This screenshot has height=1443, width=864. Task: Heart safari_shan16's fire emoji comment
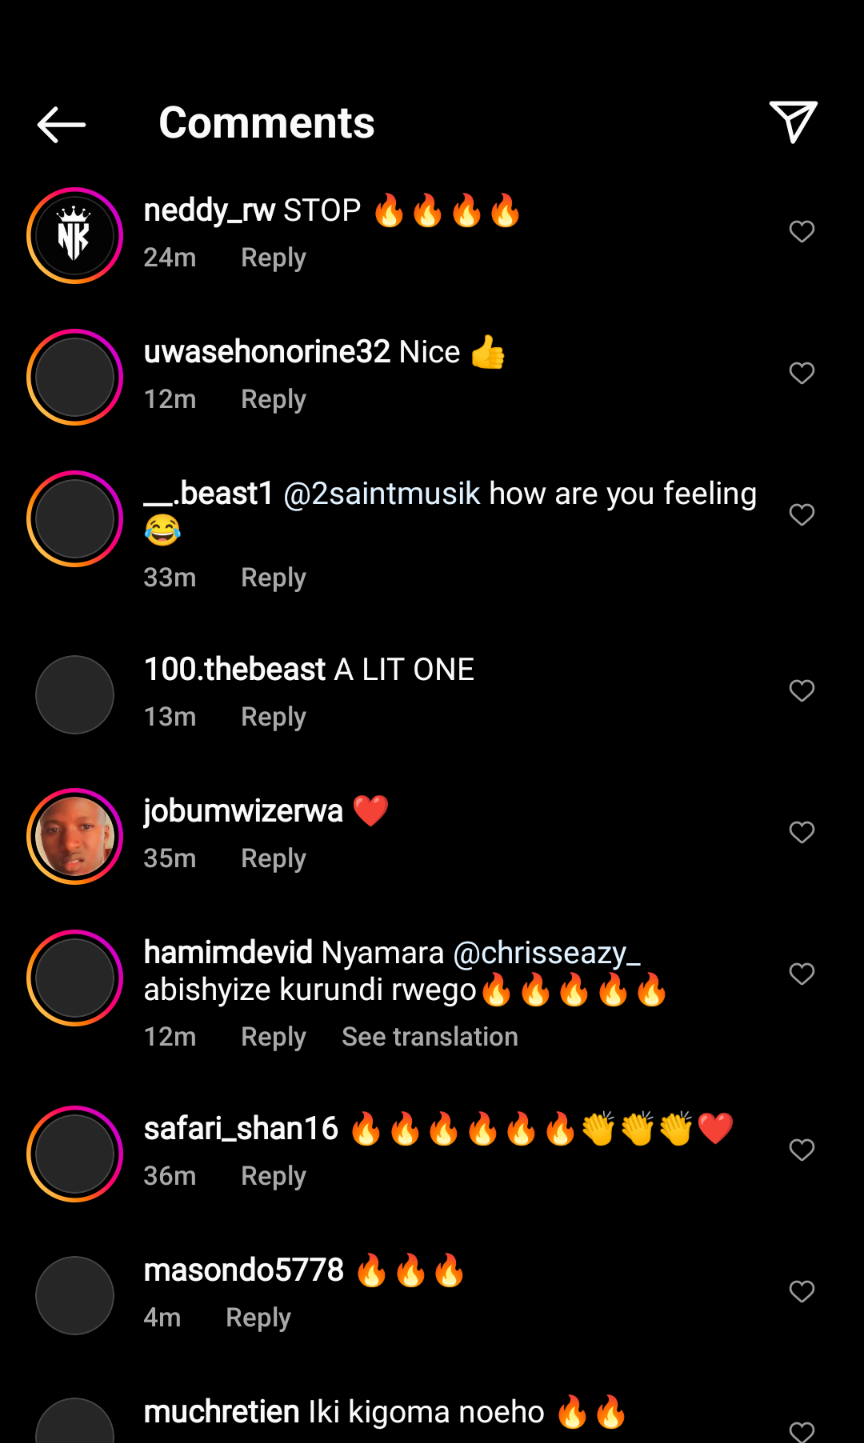point(802,1150)
